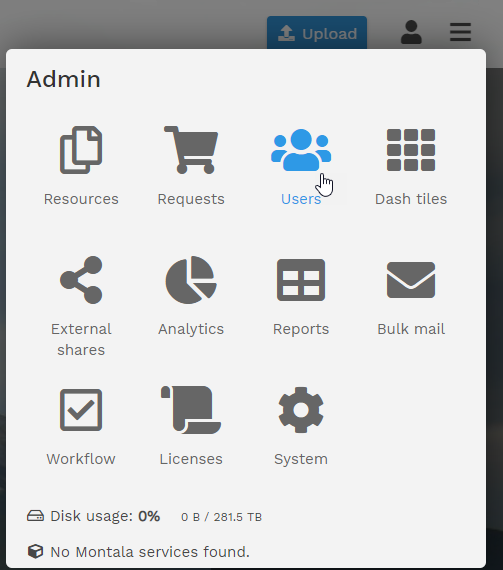The width and height of the screenshot is (503, 570).
Task: Open System via the gear icon
Action: pos(301,410)
